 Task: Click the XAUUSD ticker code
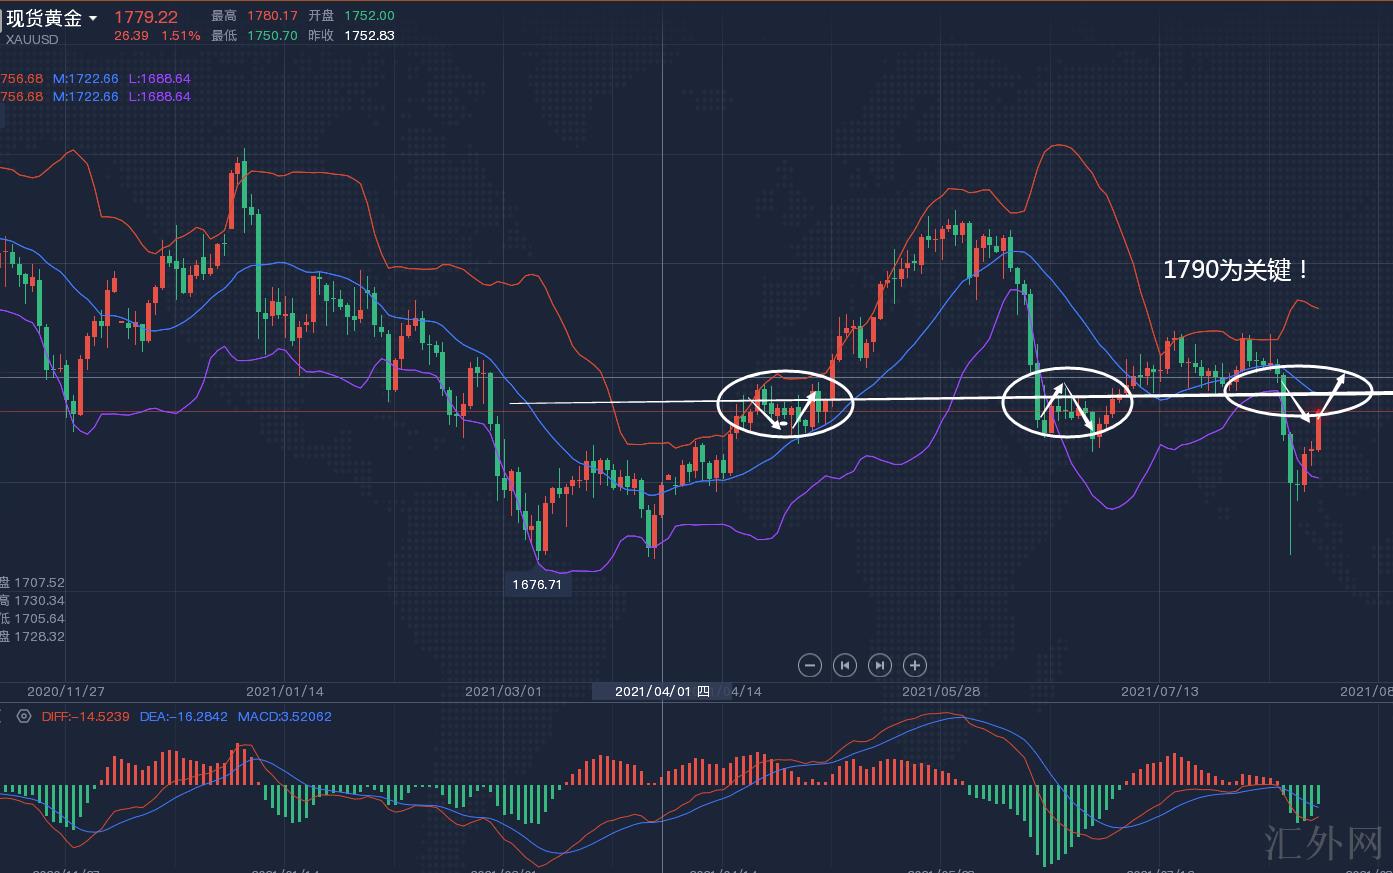pos(32,40)
